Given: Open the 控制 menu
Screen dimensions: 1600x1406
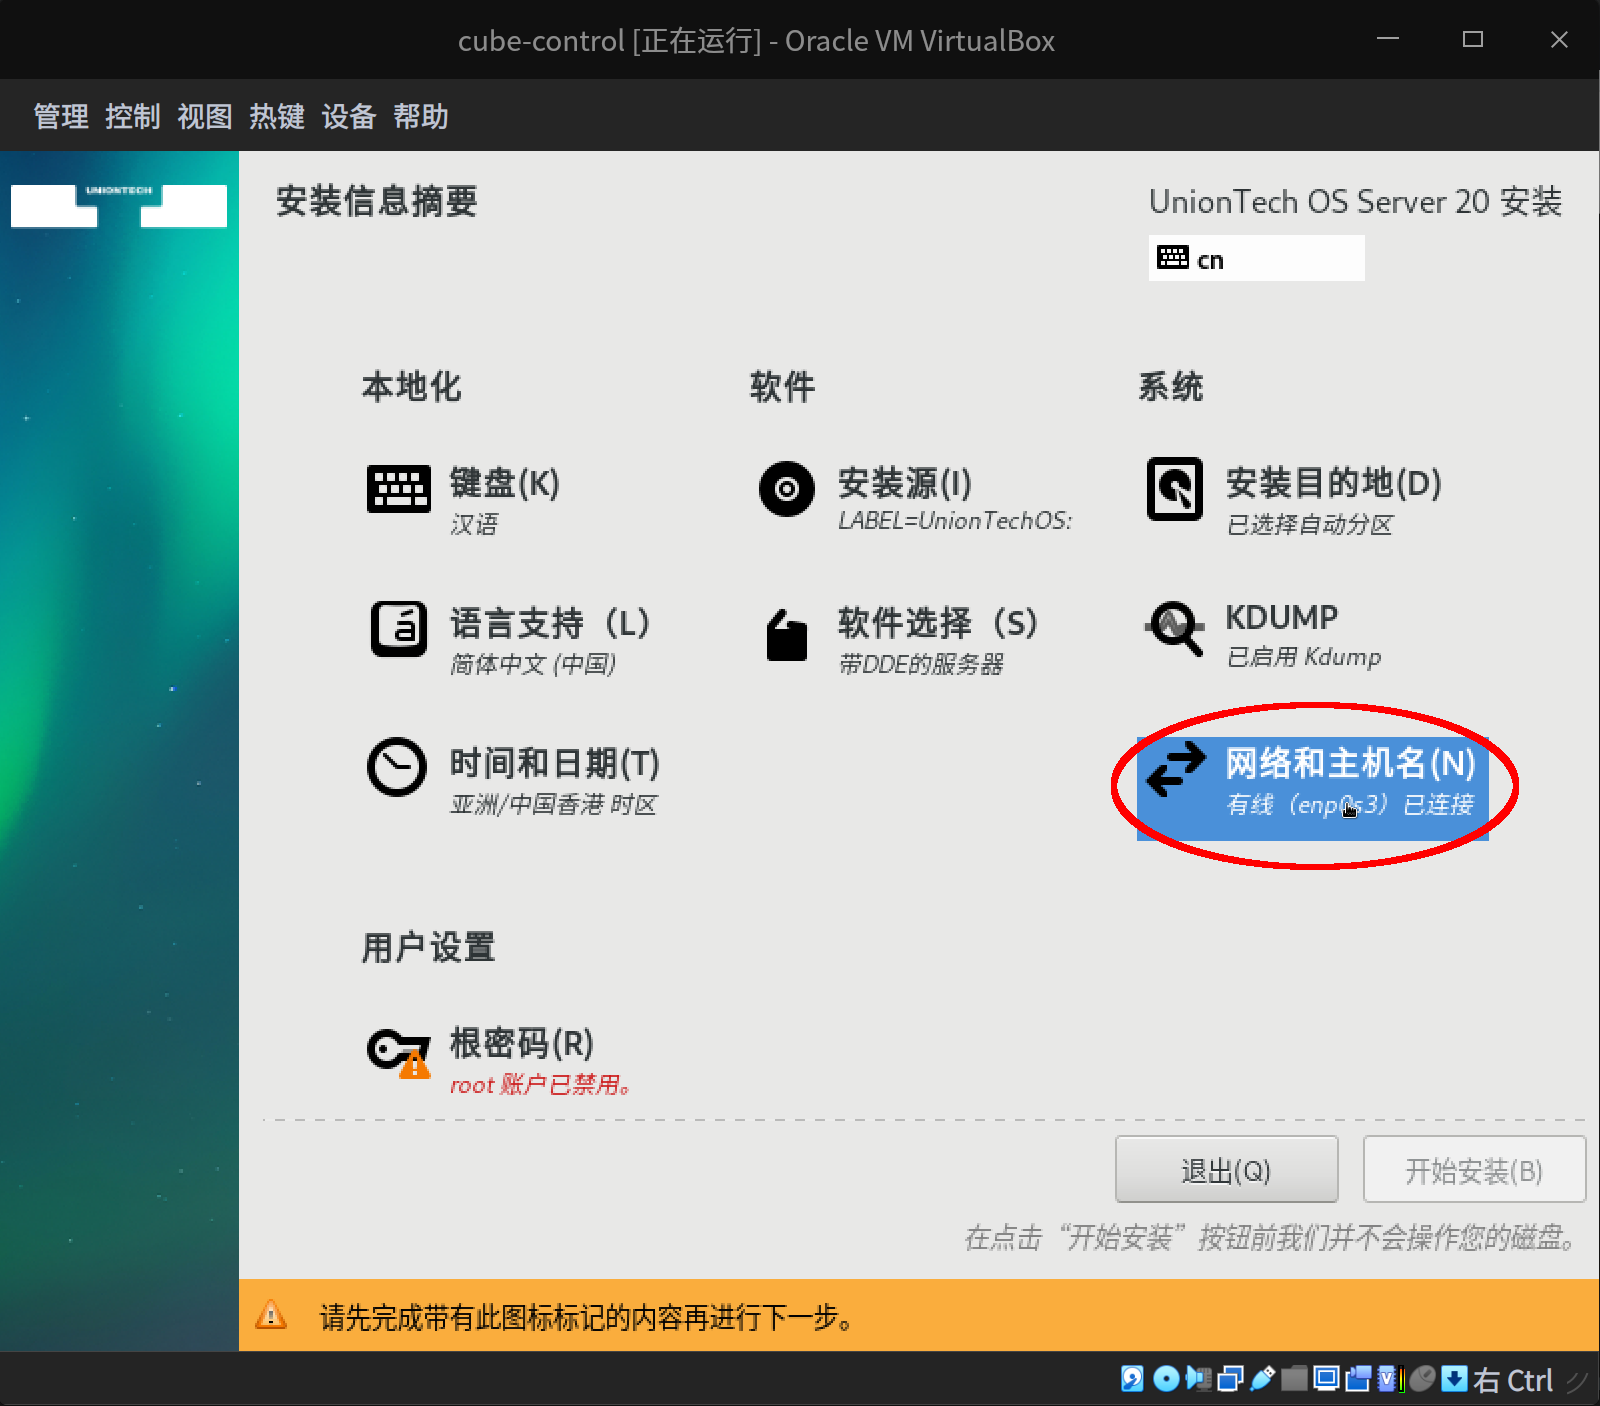Looking at the screenshot, I should click(x=132, y=117).
